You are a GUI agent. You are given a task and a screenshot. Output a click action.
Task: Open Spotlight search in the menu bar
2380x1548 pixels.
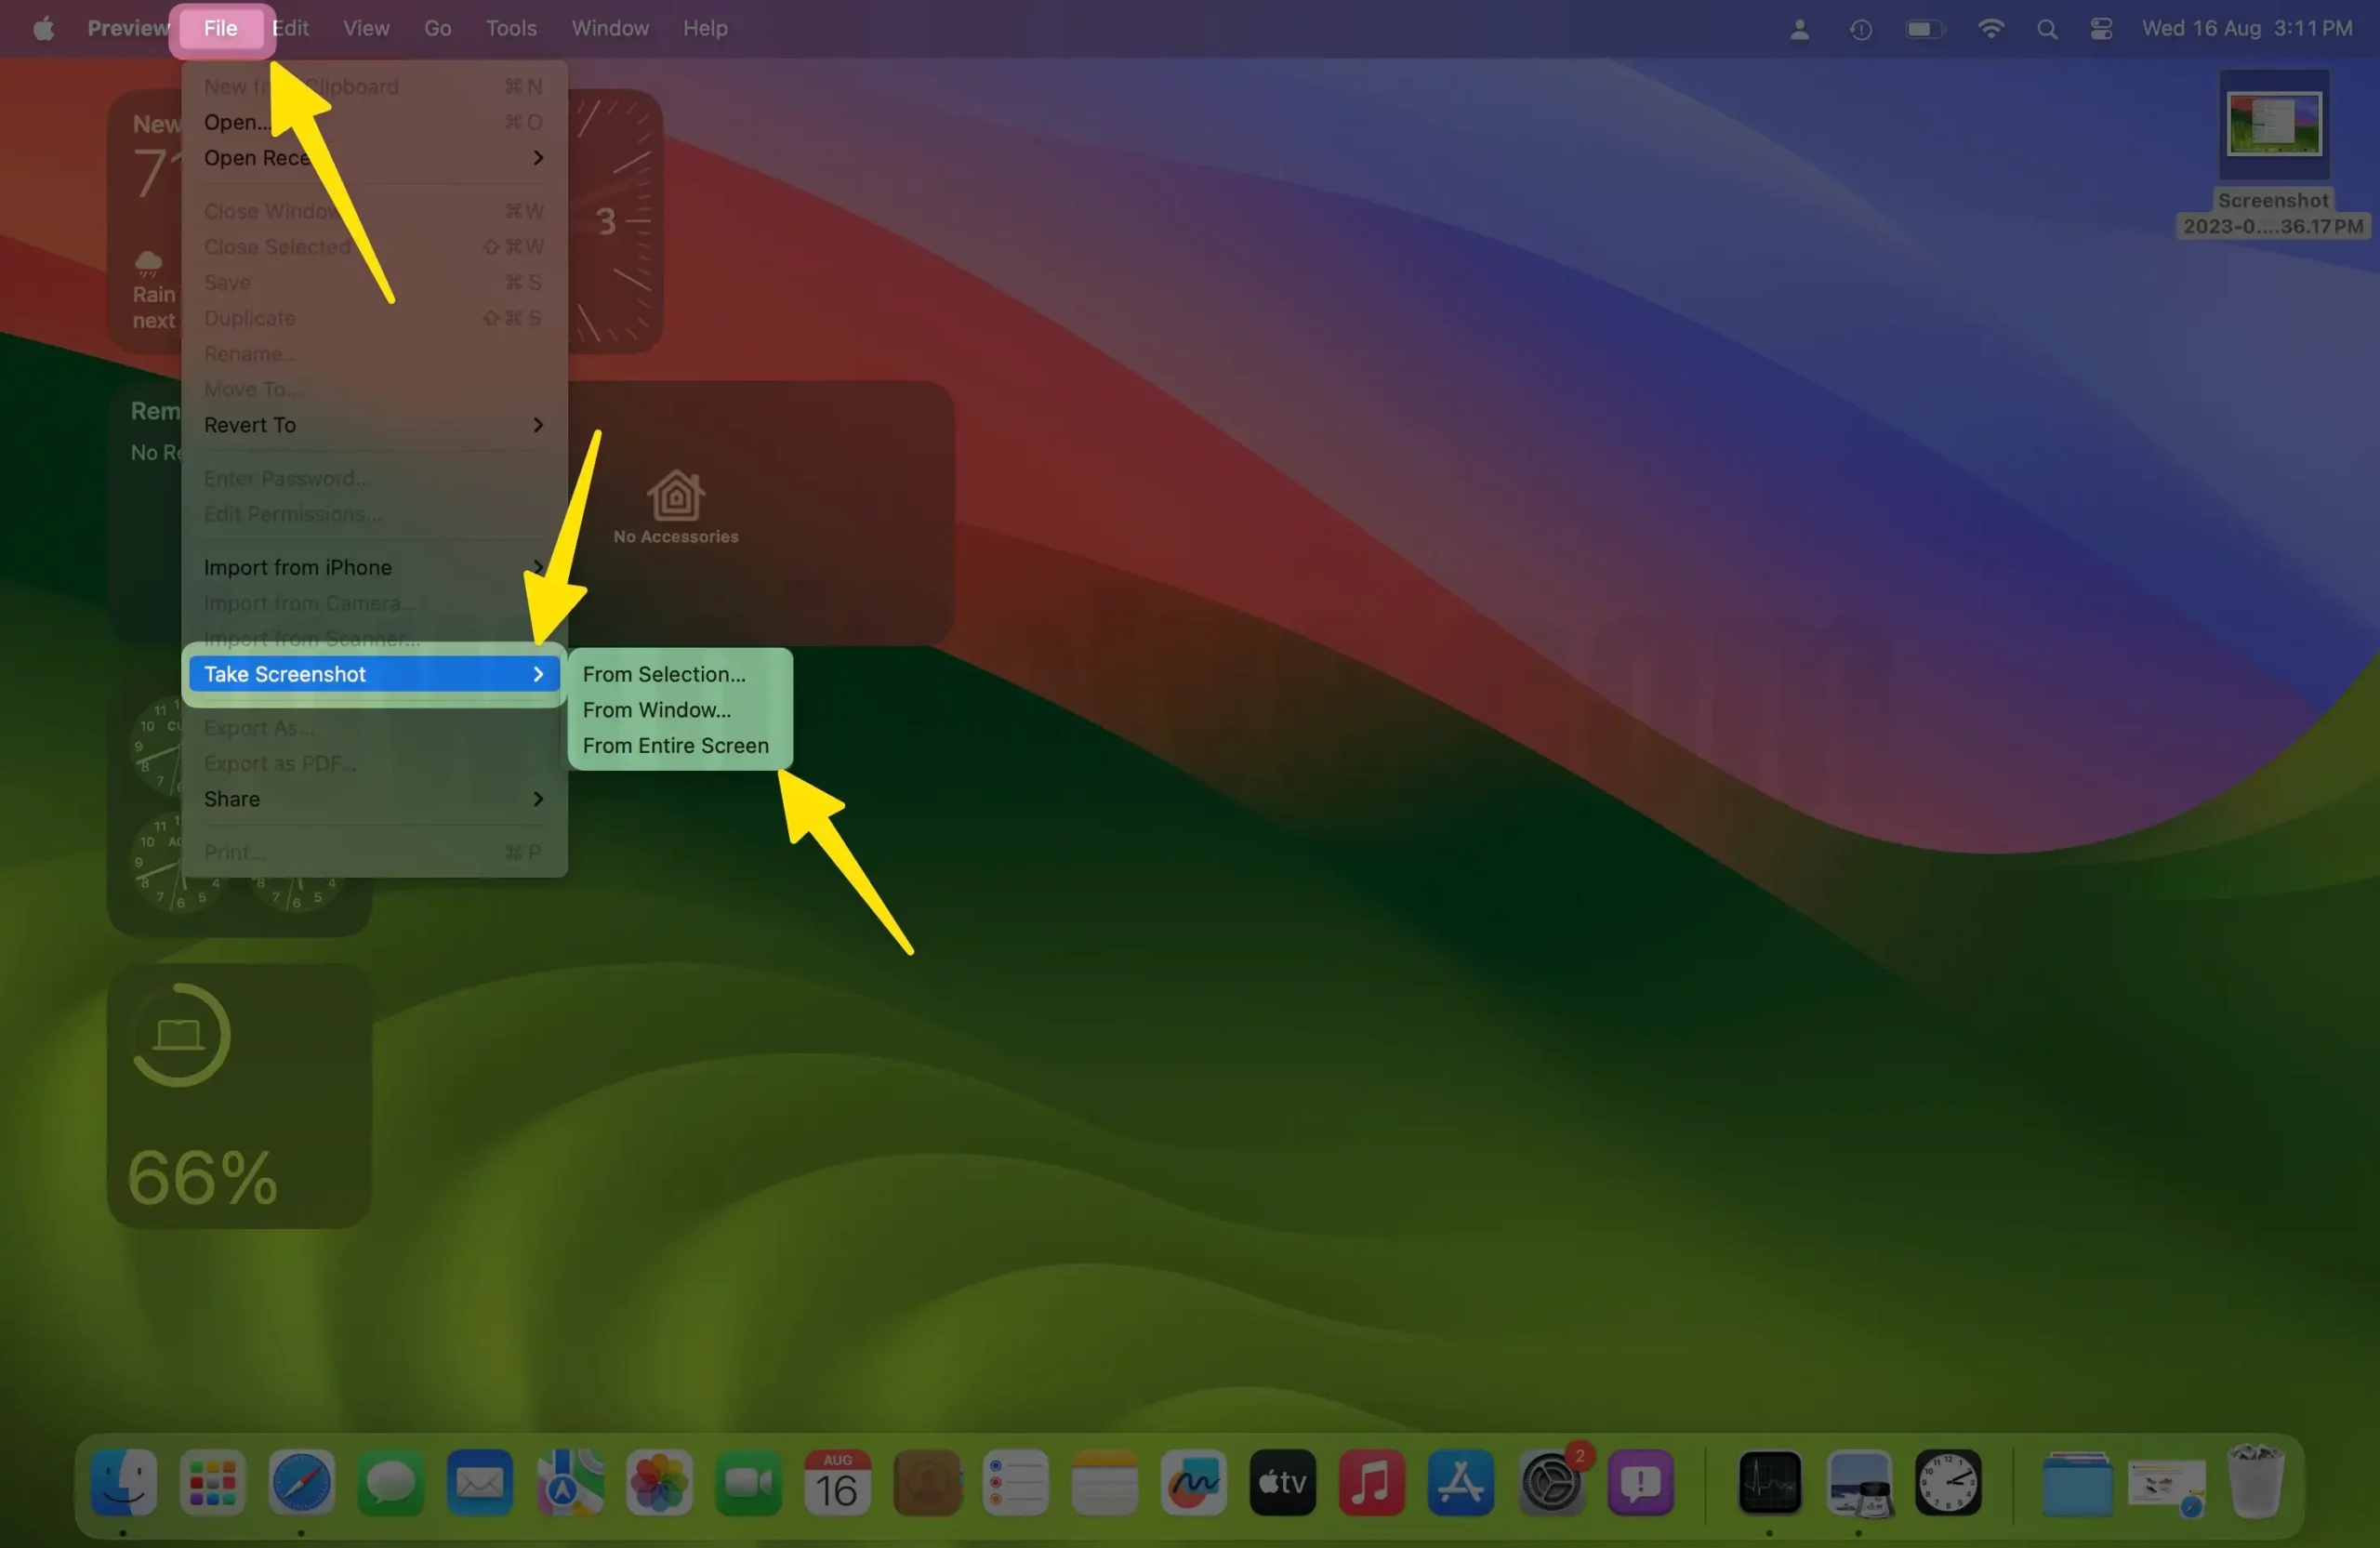pos(2047,29)
